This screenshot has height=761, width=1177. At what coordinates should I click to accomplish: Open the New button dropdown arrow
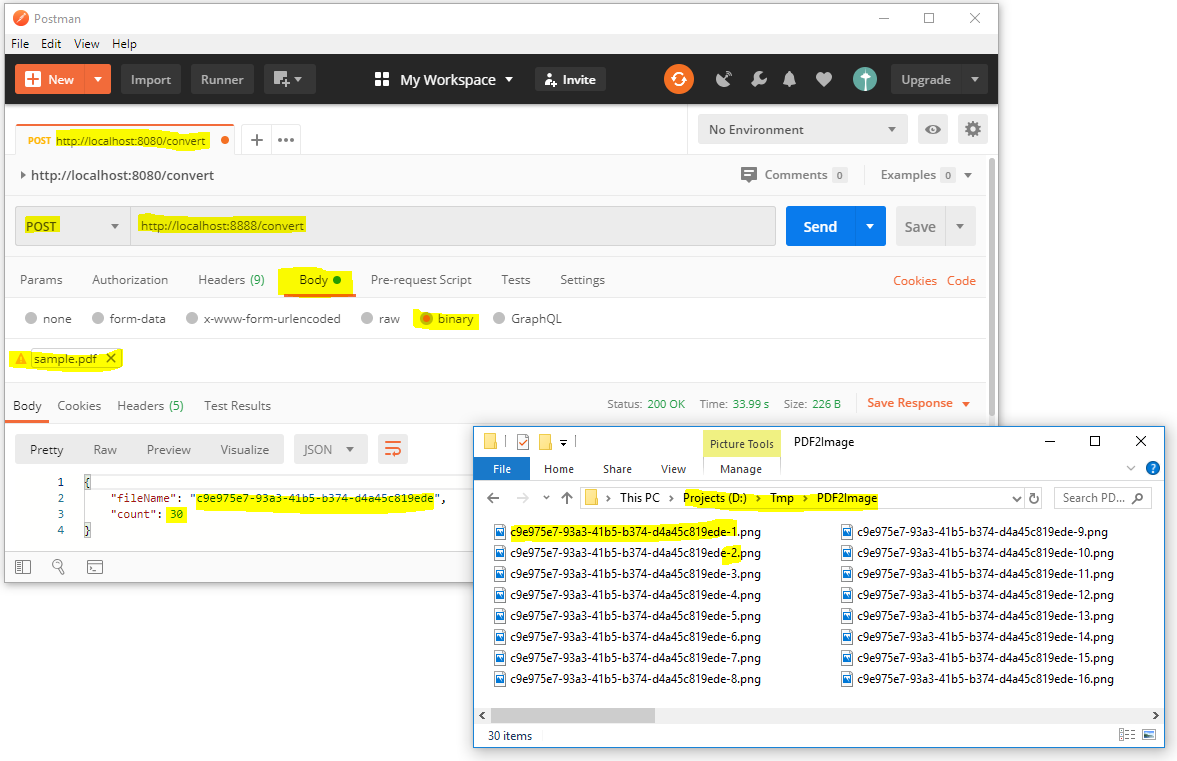click(98, 79)
